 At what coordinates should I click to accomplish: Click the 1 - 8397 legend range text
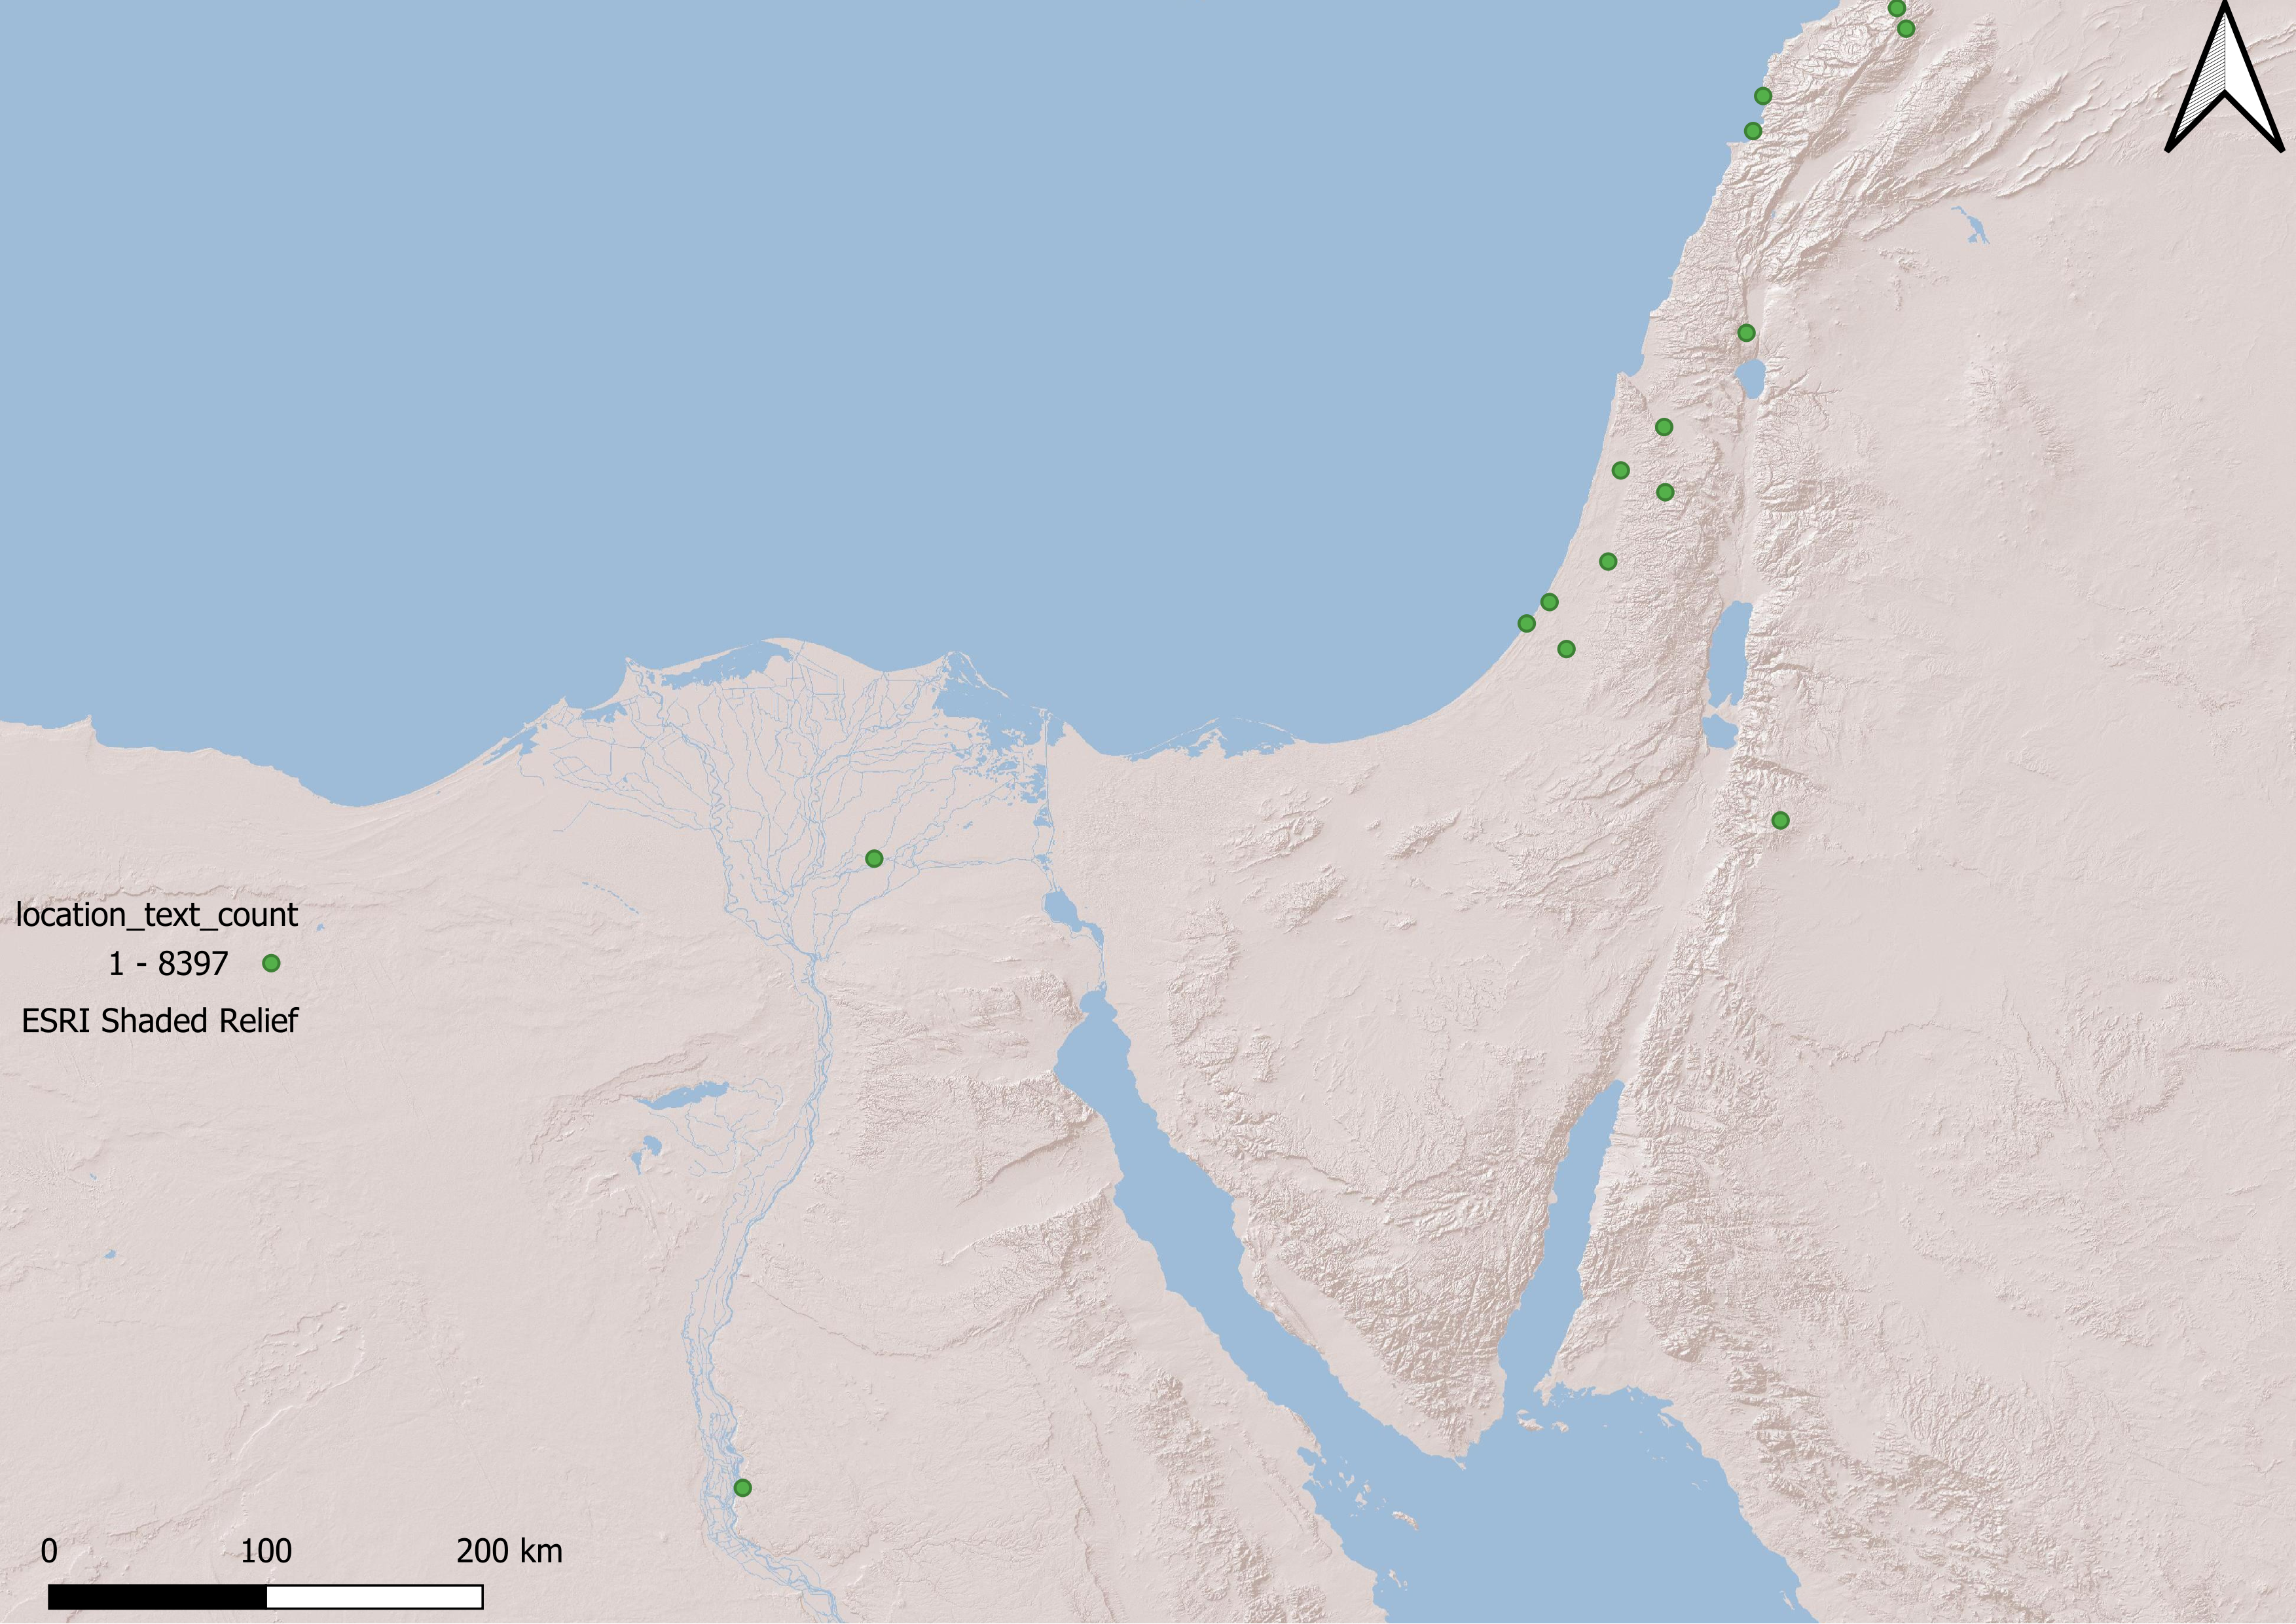[168, 964]
